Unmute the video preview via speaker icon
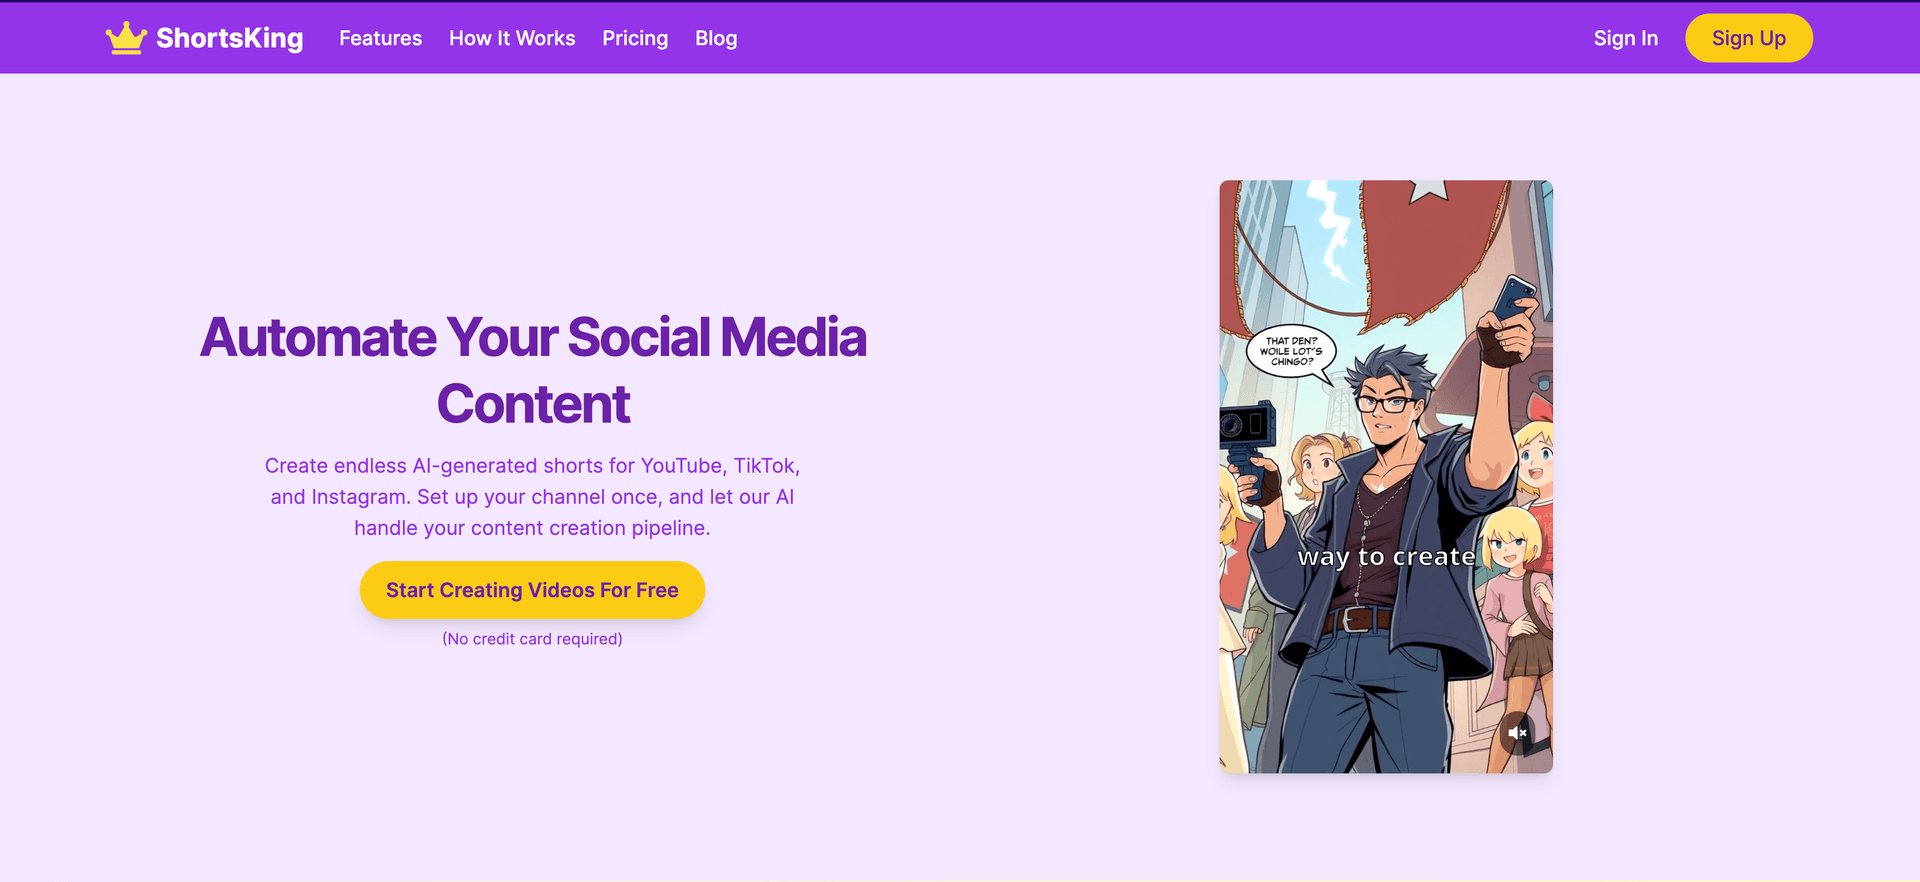The height and width of the screenshot is (882, 1920). pyautogui.click(x=1517, y=733)
